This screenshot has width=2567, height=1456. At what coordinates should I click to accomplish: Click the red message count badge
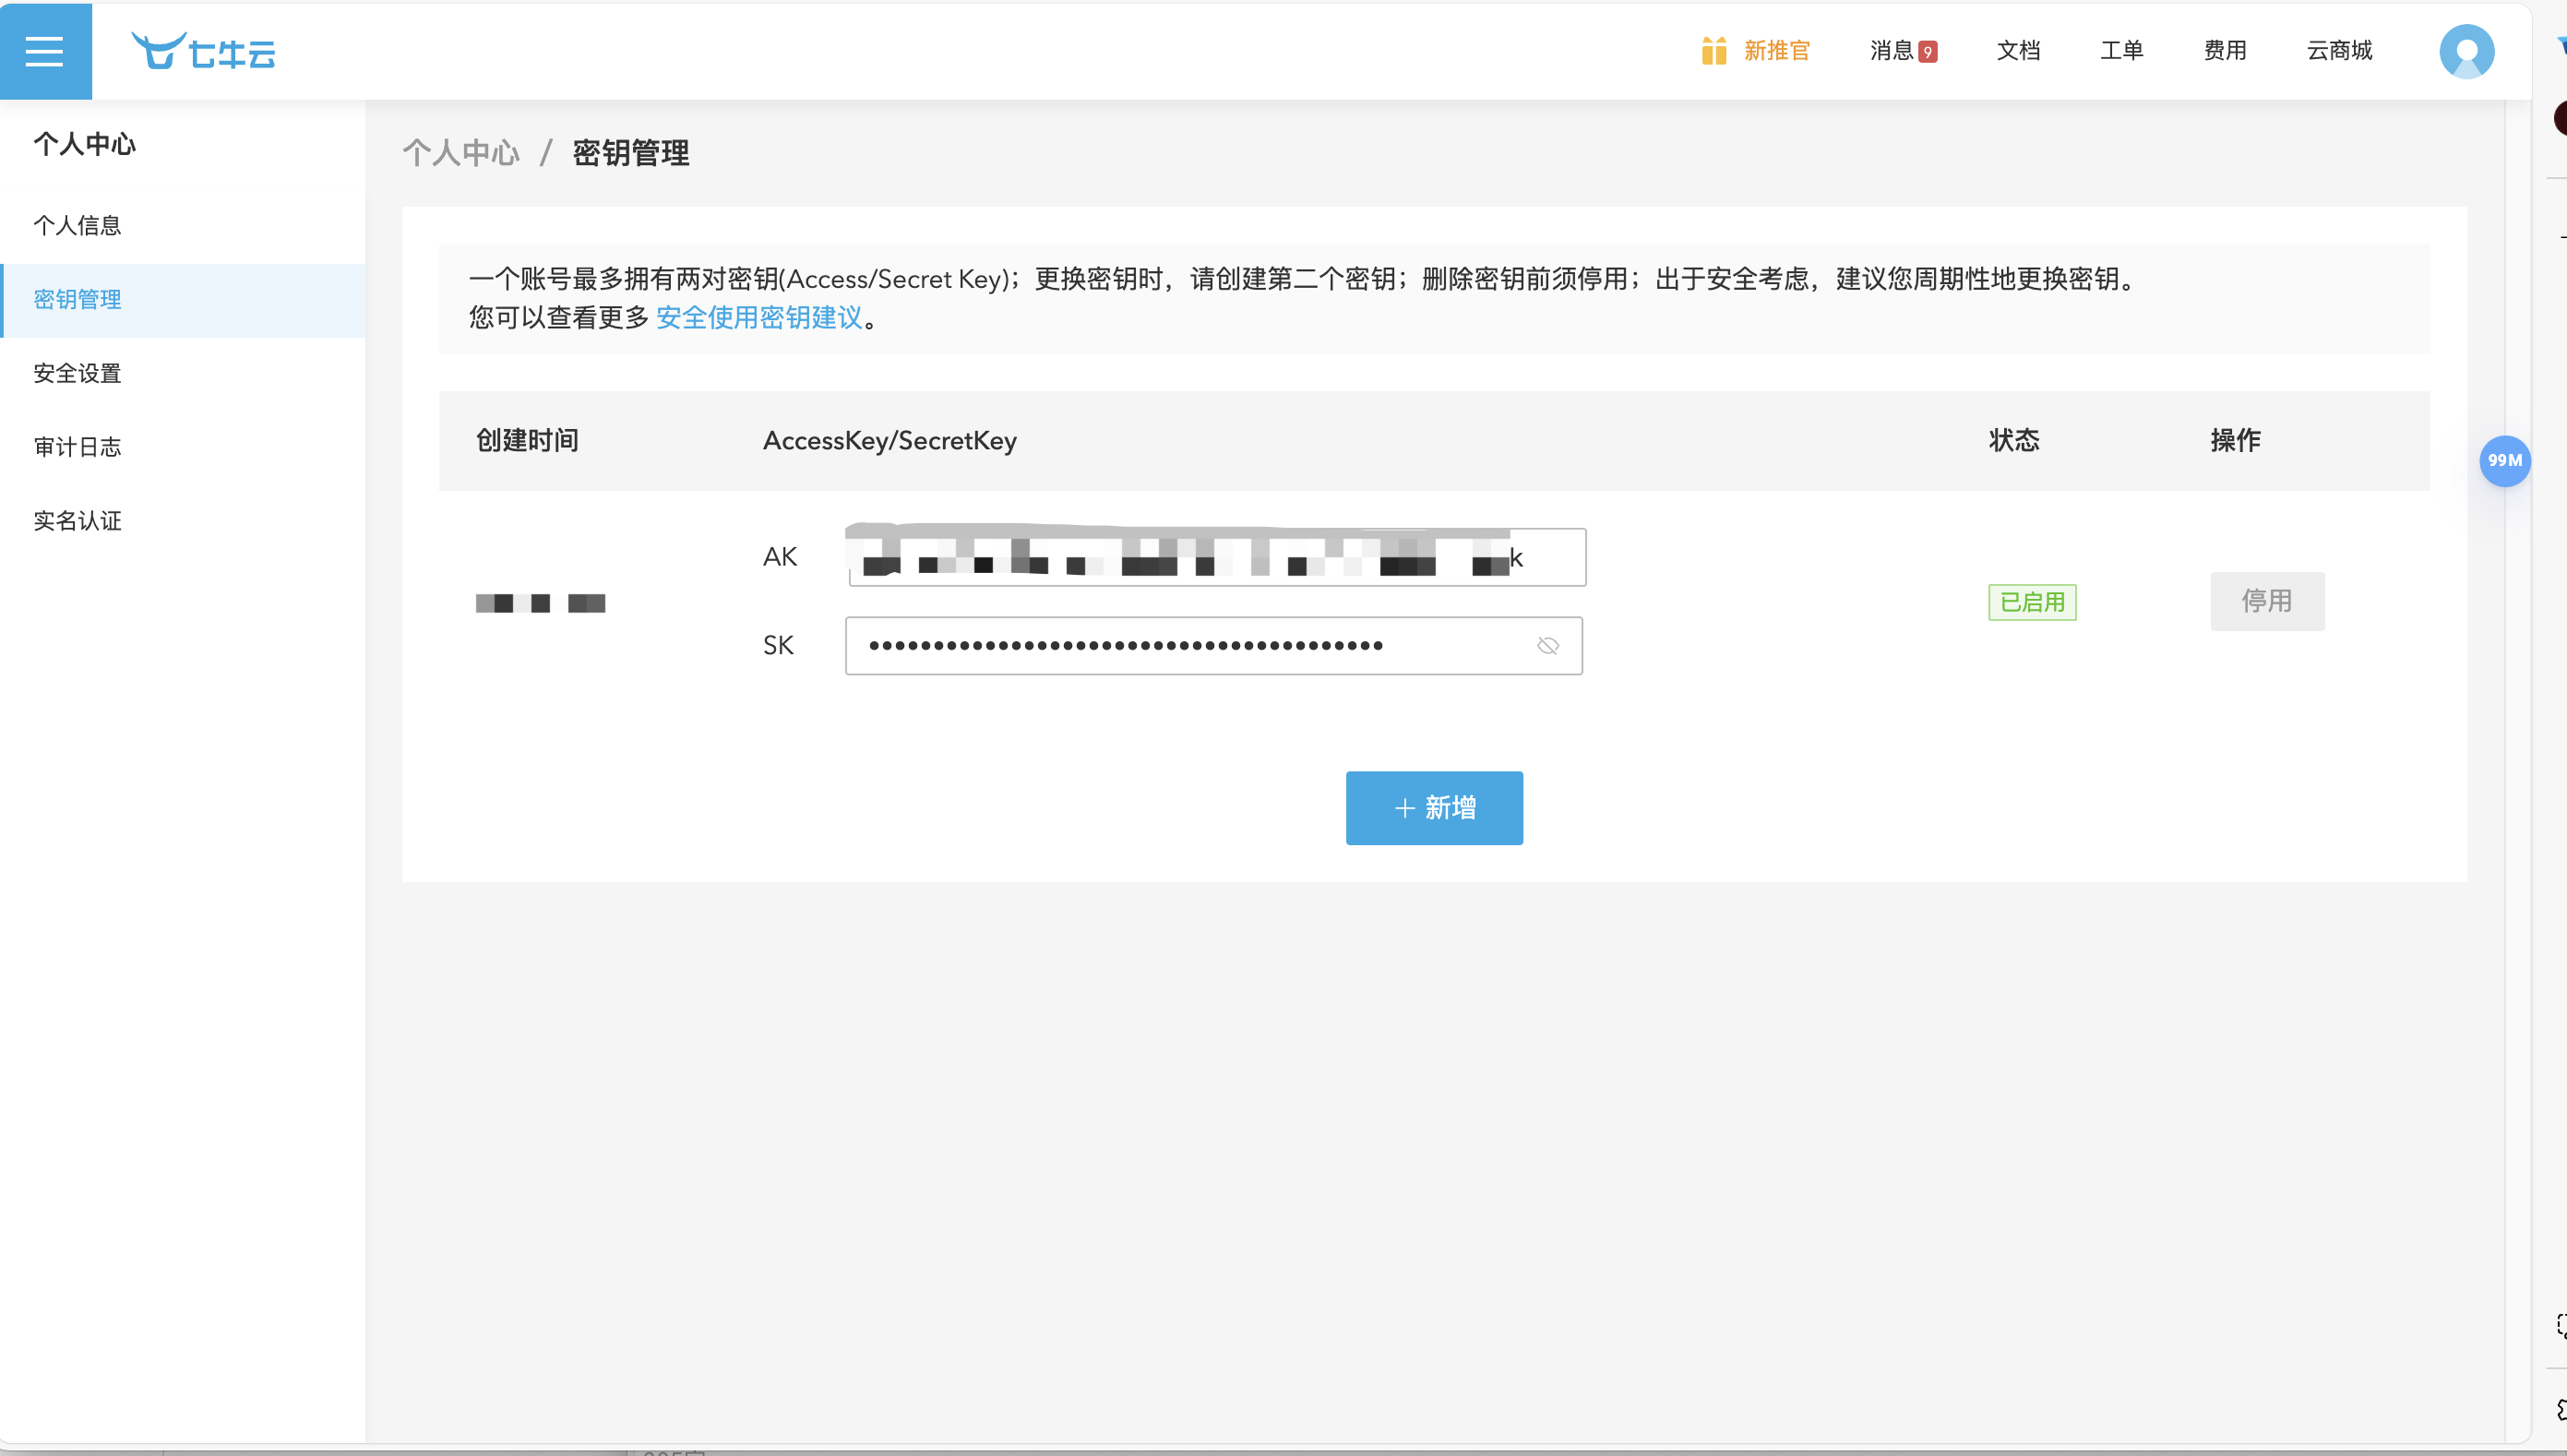[1928, 52]
